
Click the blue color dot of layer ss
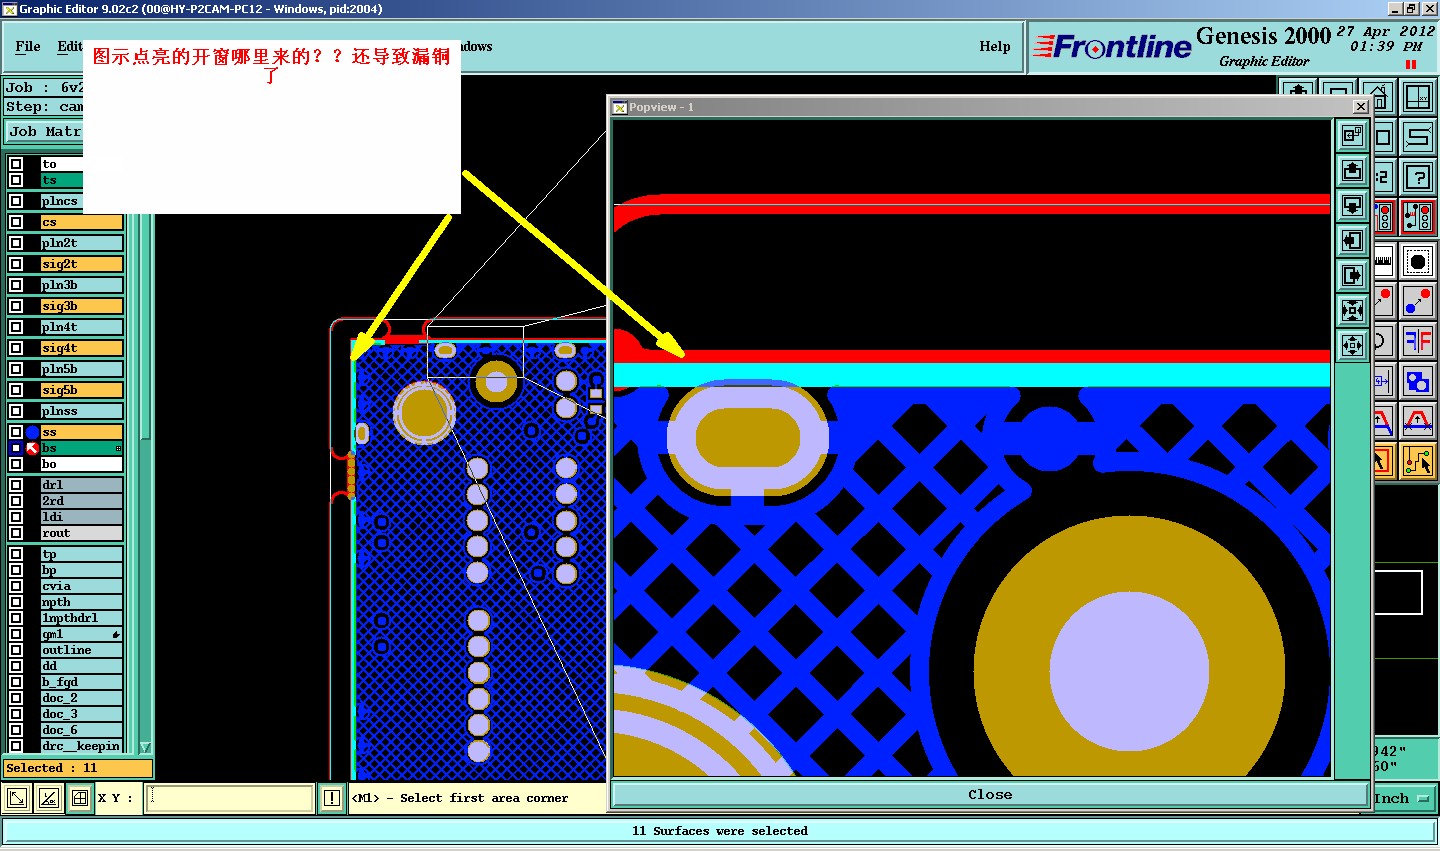[x=32, y=432]
